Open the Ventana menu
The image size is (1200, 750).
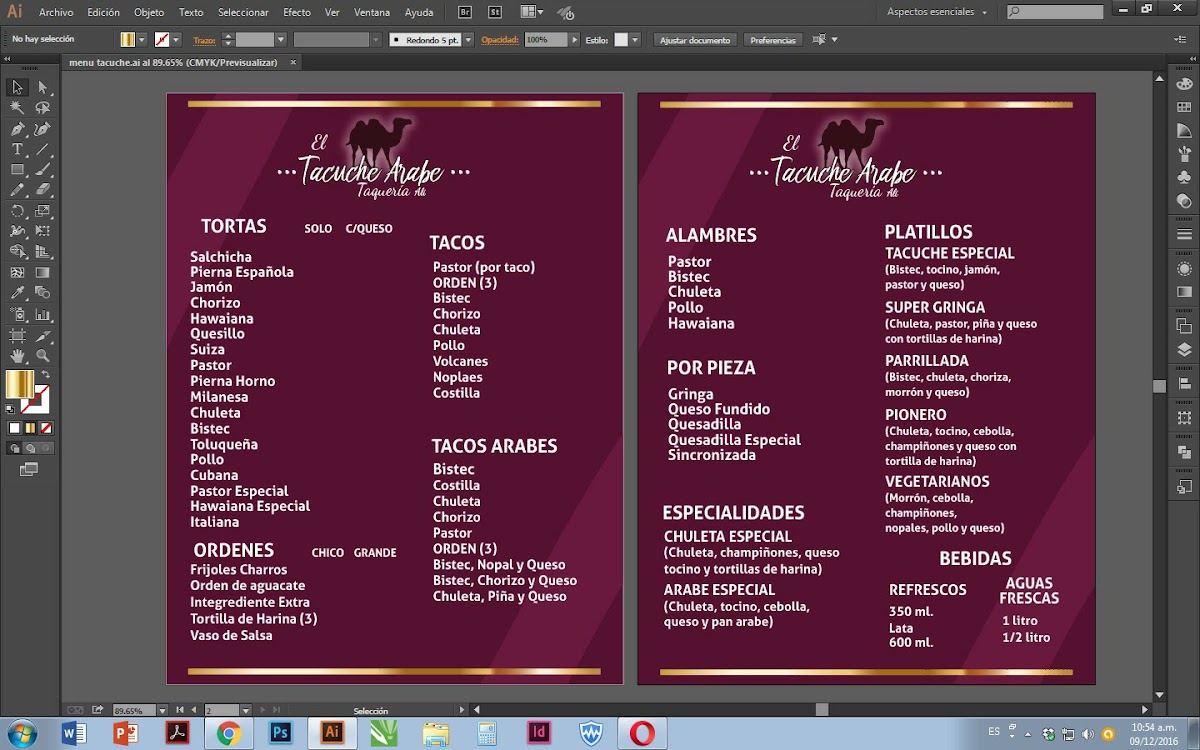[372, 13]
